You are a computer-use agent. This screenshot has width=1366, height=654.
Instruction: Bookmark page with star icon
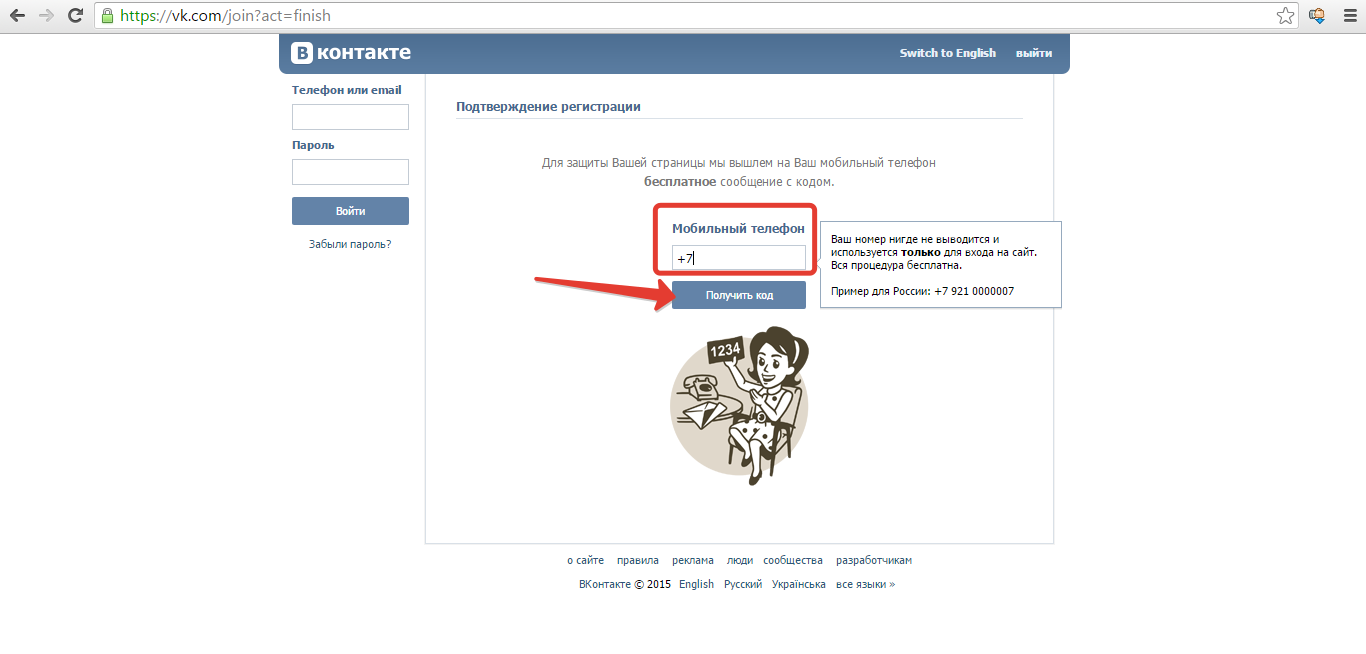click(1285, 15)
